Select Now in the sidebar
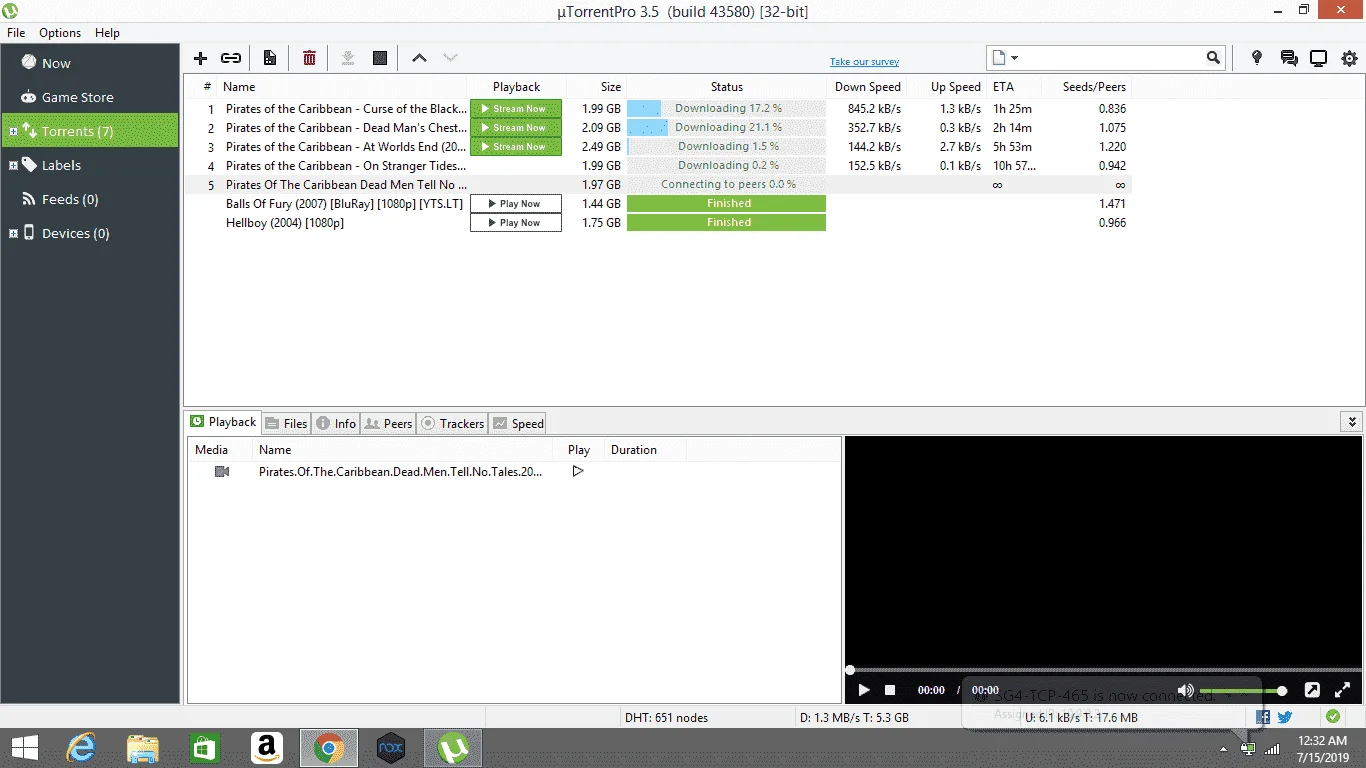The image size is (1366, 768). coord(90,63)
